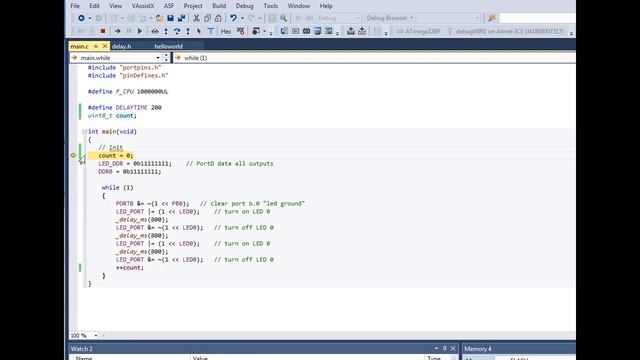This screenshot has height=360, width=640.
Task: Open the Help menu
Action: (x=326, y=6)
